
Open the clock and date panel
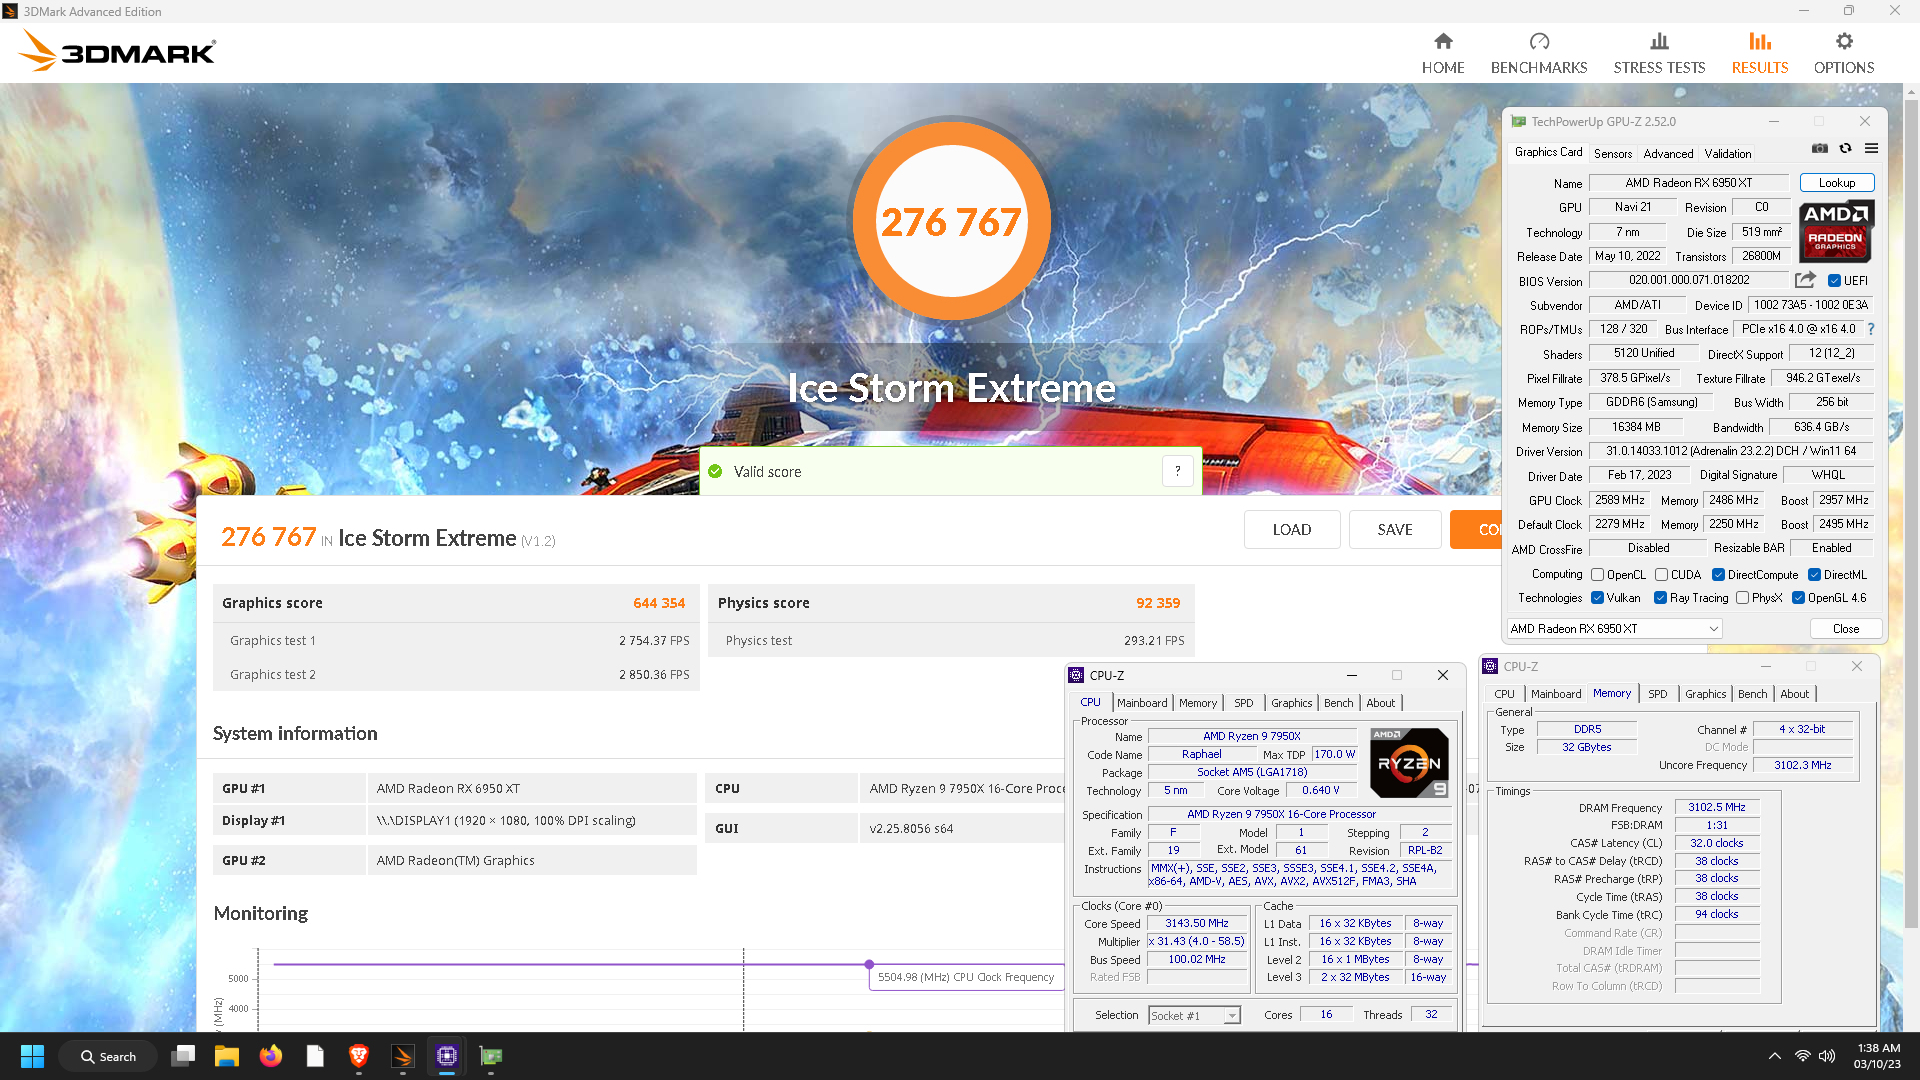(x=1878, y=1056)
